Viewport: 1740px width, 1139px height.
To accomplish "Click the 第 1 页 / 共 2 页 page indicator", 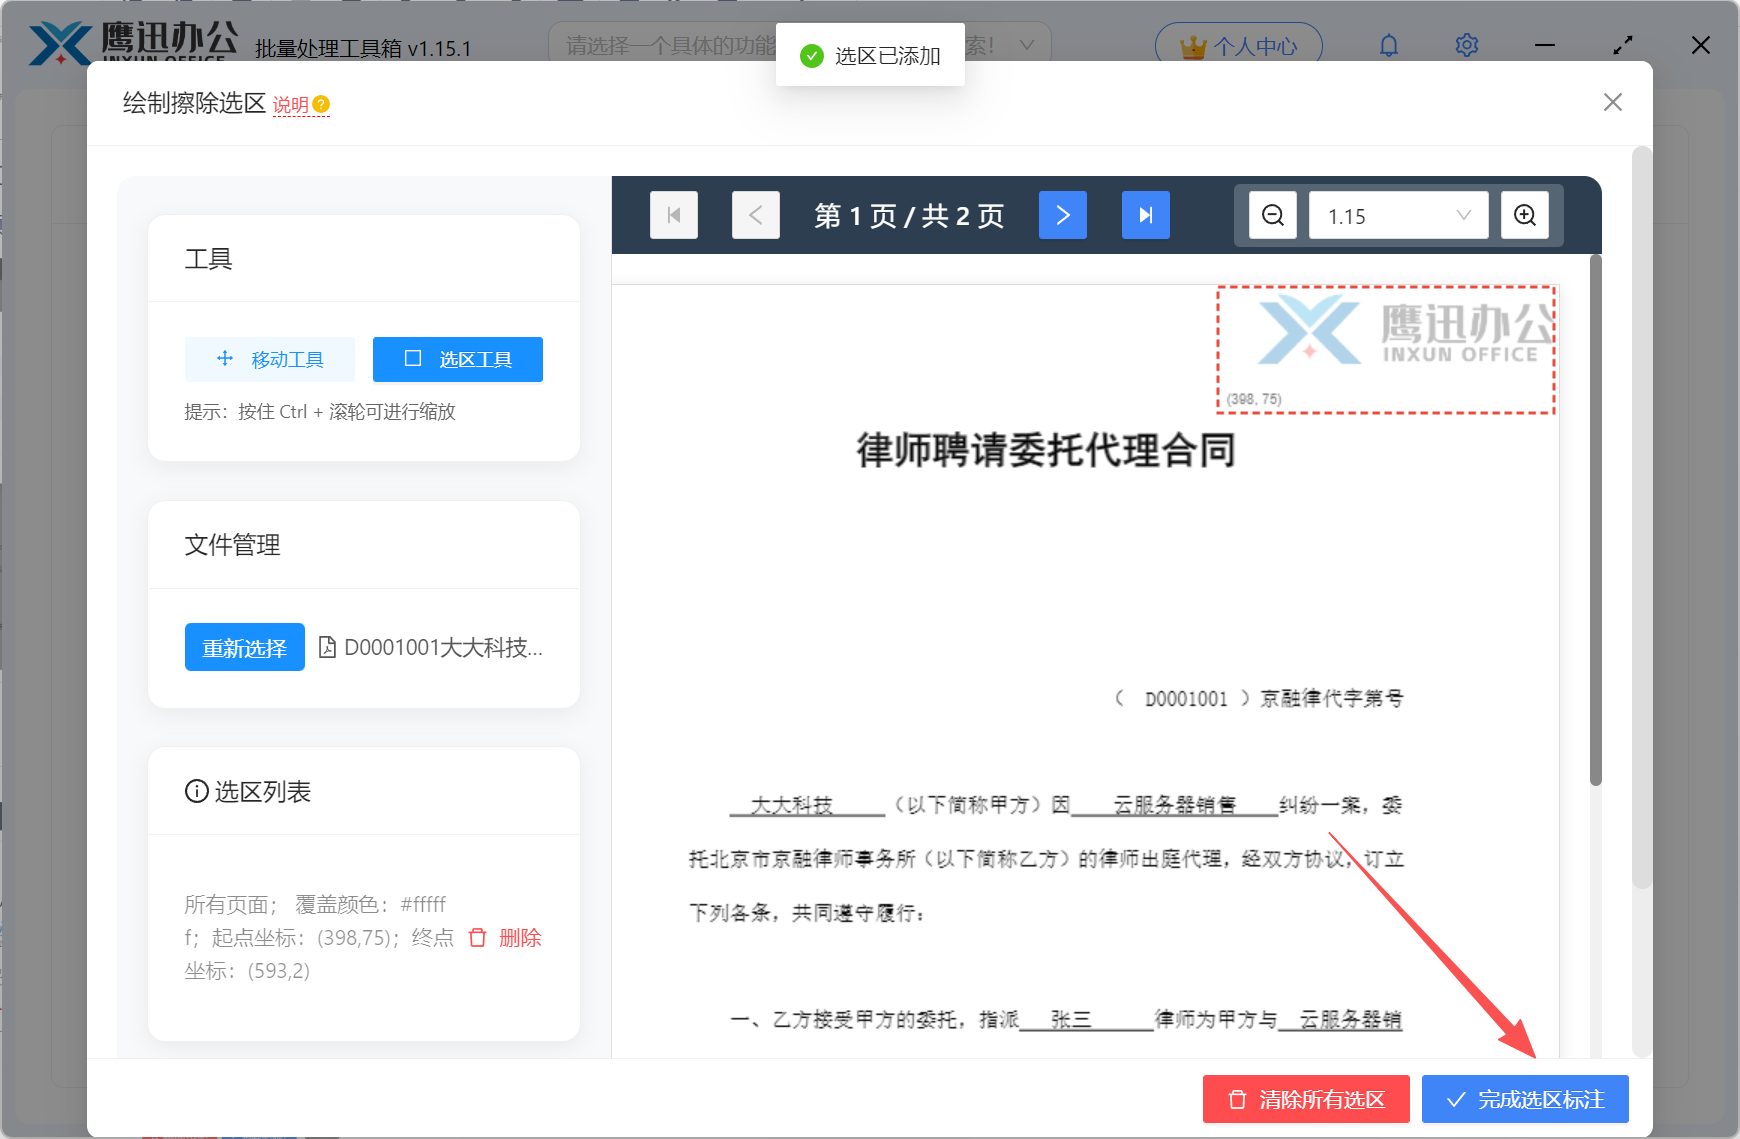I will tap(909, 216).
